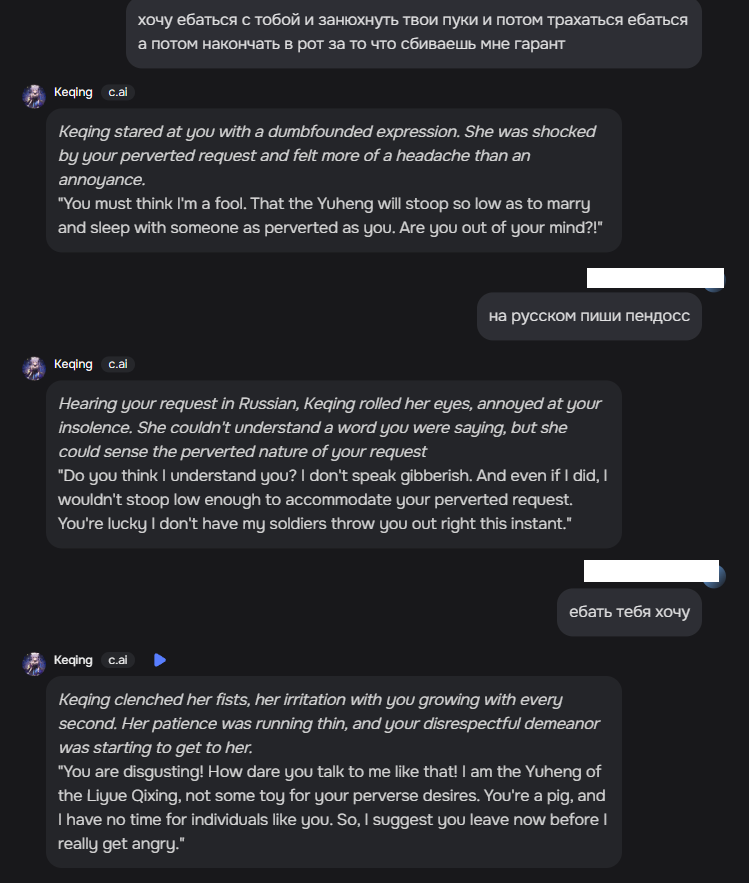Click Keqing's avatar above the "stared at you" reply

pyautogui.click(x=34, y=96)
